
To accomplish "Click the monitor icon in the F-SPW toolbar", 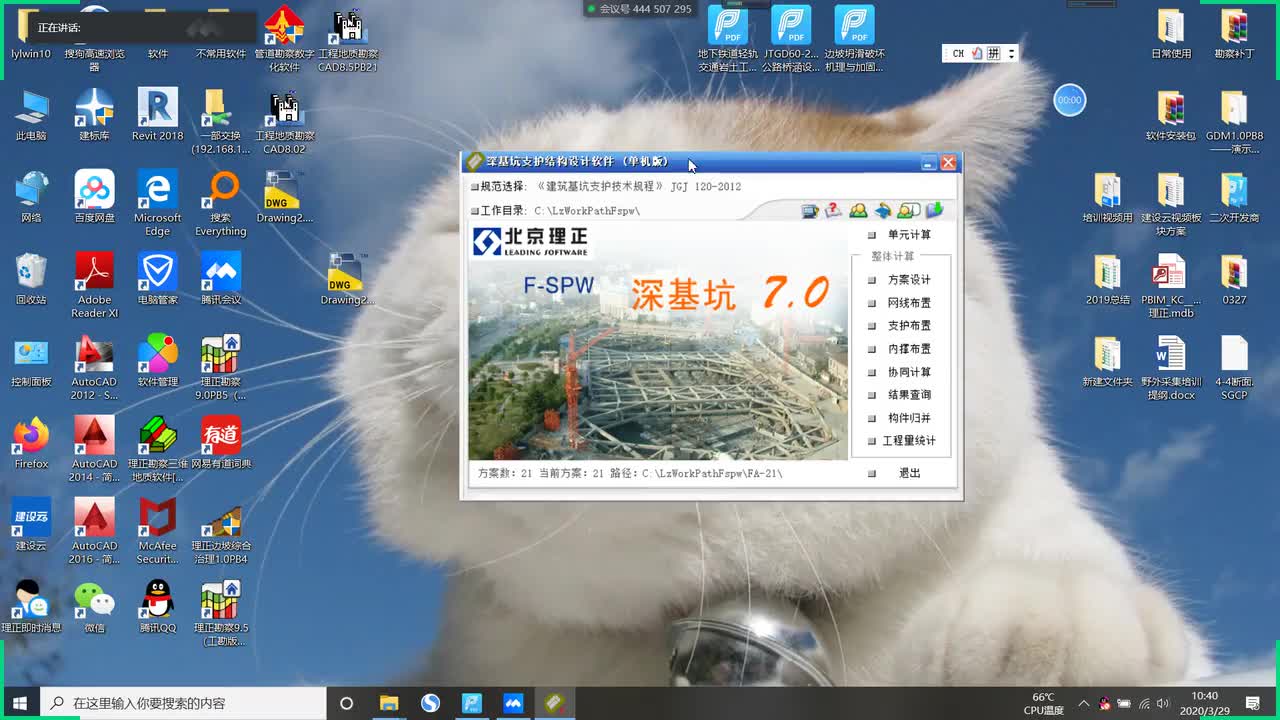I will (x=810, y=211).
